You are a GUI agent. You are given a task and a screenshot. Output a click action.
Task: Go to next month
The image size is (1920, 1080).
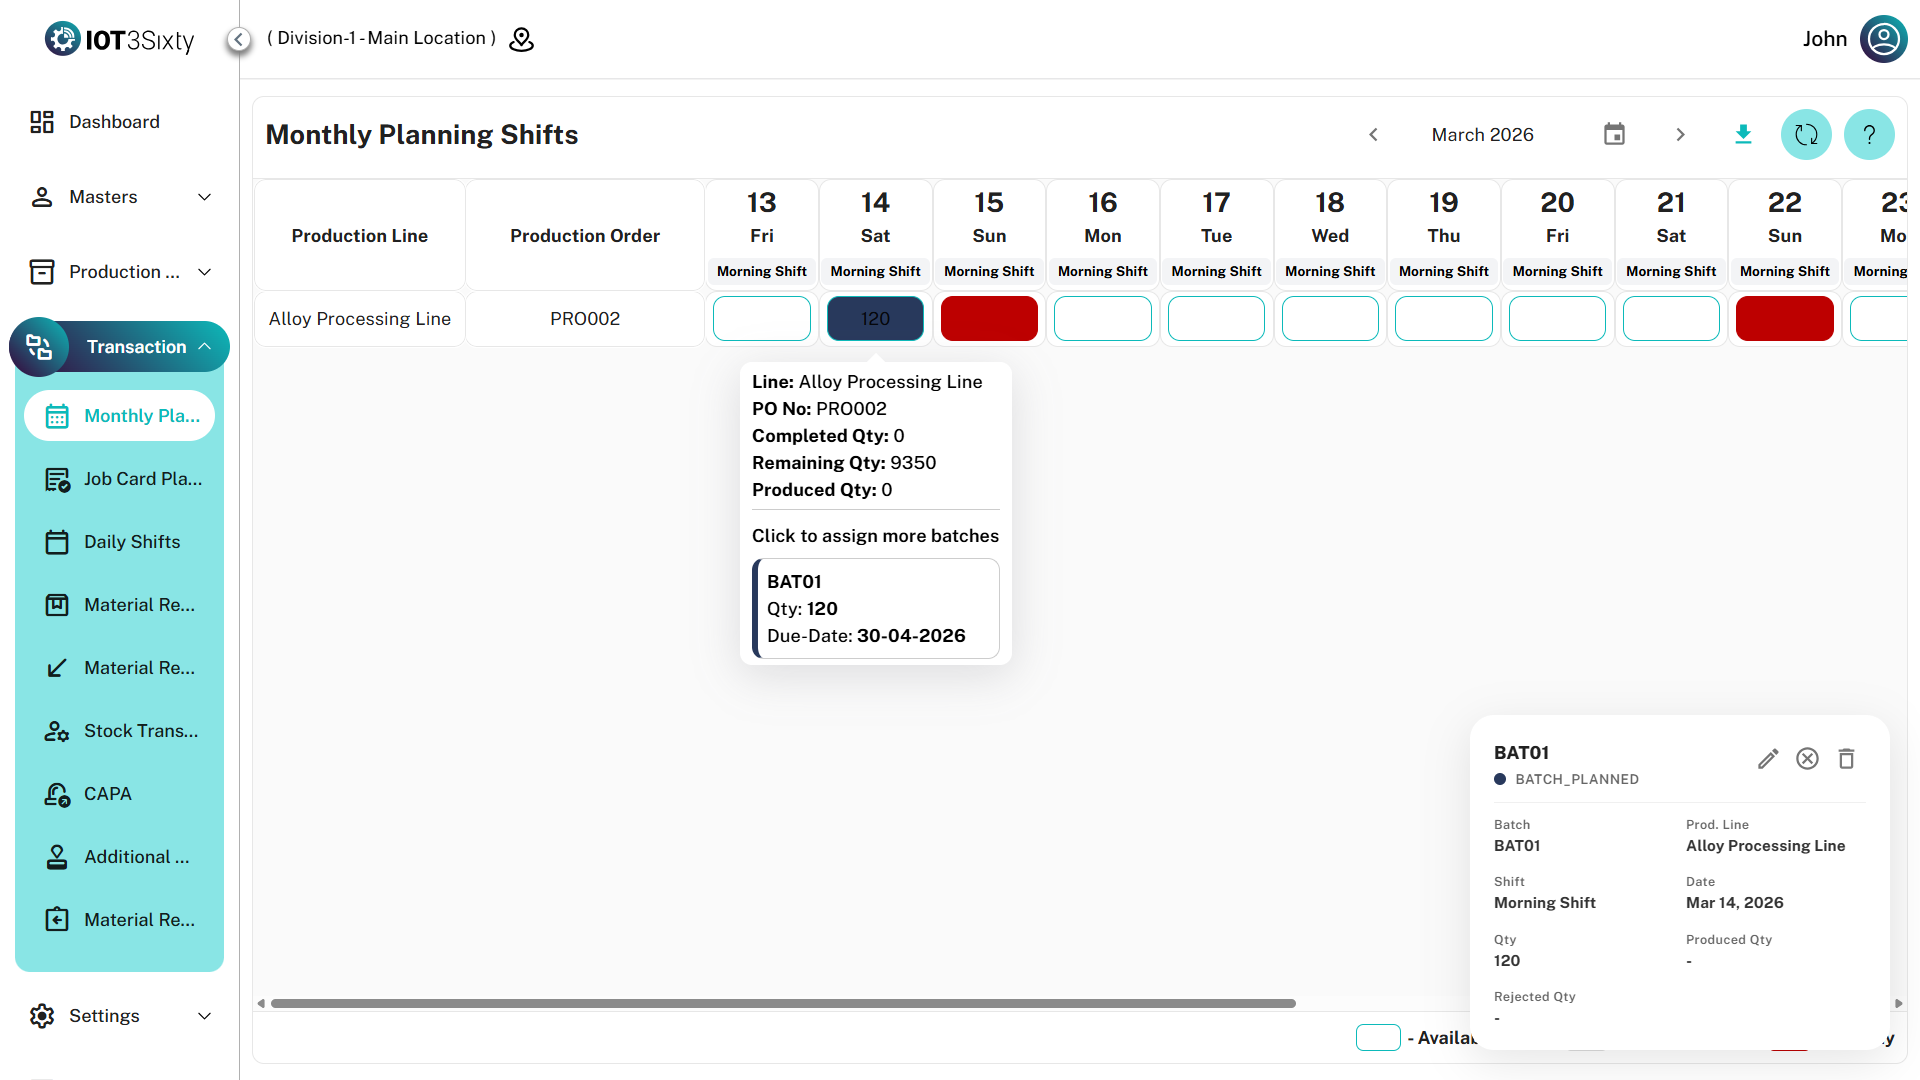1680,134
